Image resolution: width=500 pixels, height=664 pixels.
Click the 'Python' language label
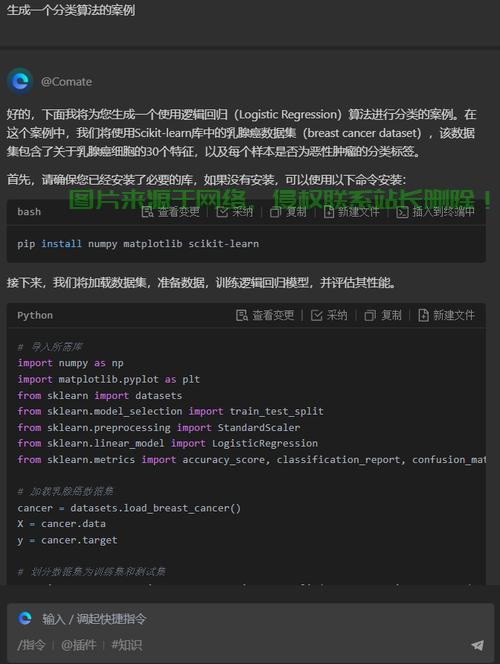(35, 315)
